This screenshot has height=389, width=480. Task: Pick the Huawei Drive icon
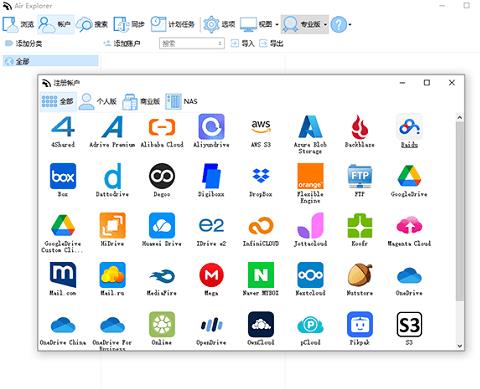tap(162, 230)
